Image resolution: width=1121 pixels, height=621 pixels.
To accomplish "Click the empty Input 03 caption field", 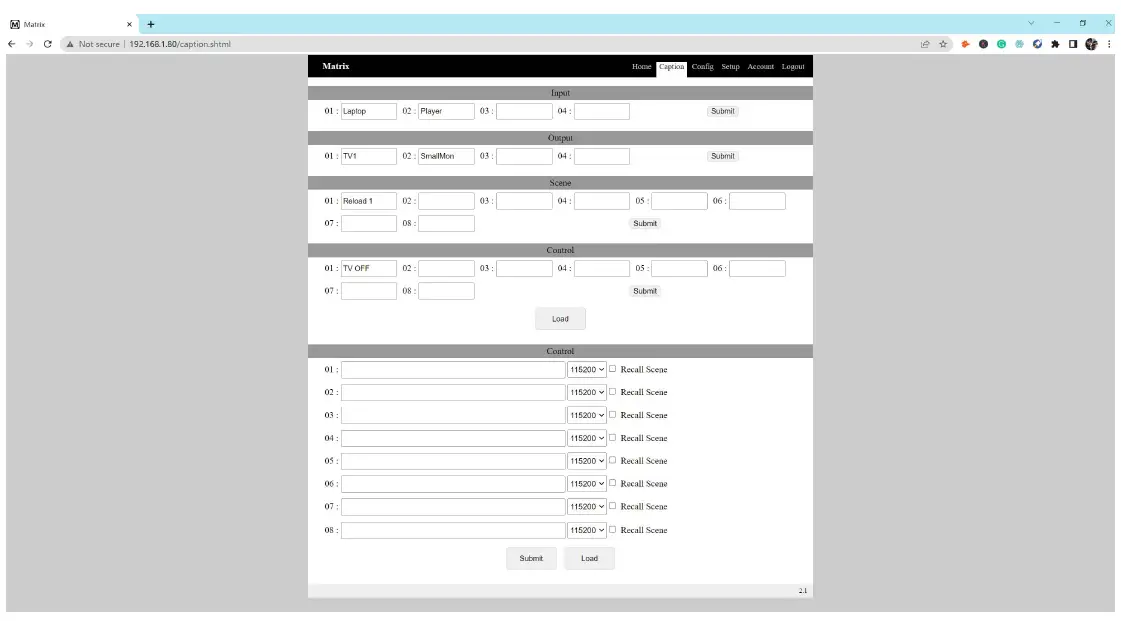I will click(524, 111).
